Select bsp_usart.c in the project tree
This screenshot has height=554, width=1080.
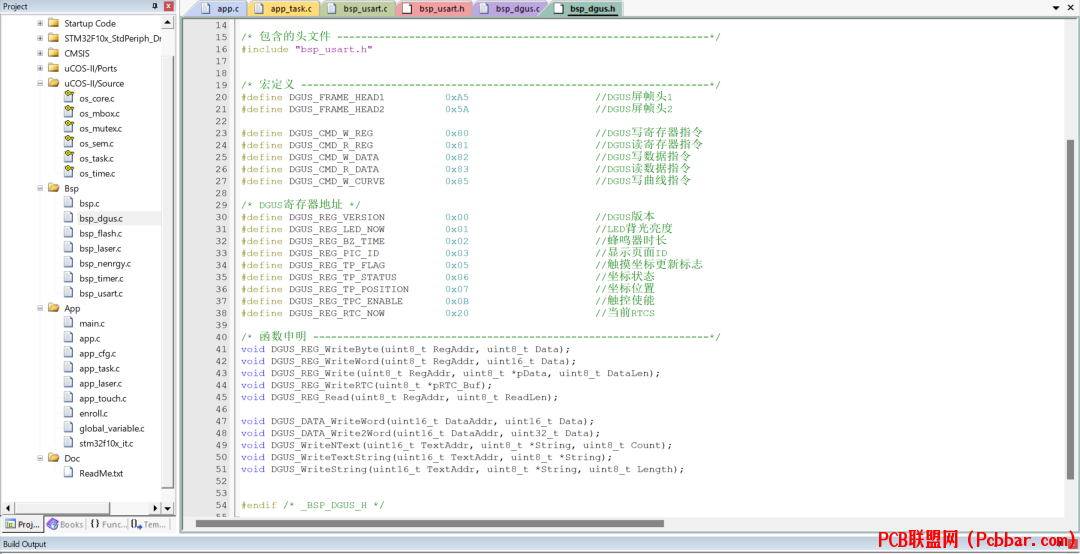pos(101,294)
